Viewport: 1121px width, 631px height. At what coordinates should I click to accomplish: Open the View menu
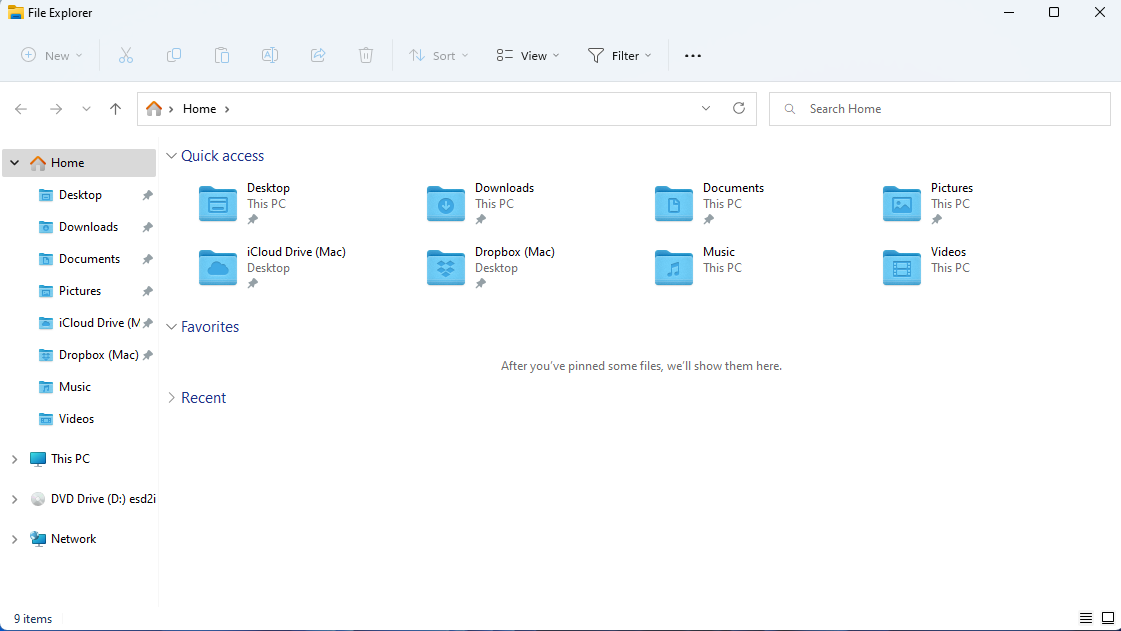(x=527, y=55)
